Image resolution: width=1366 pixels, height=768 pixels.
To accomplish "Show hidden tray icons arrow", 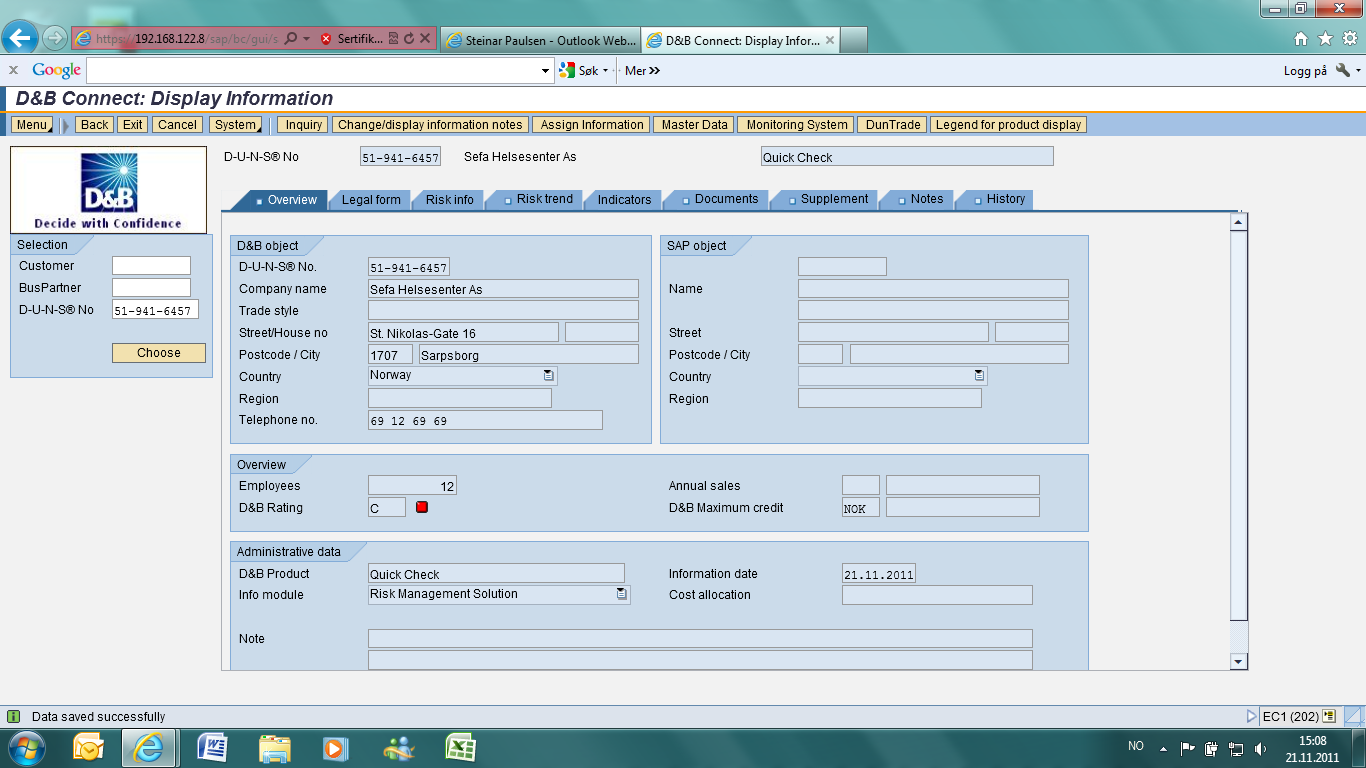I will [x=1163, y=748].
